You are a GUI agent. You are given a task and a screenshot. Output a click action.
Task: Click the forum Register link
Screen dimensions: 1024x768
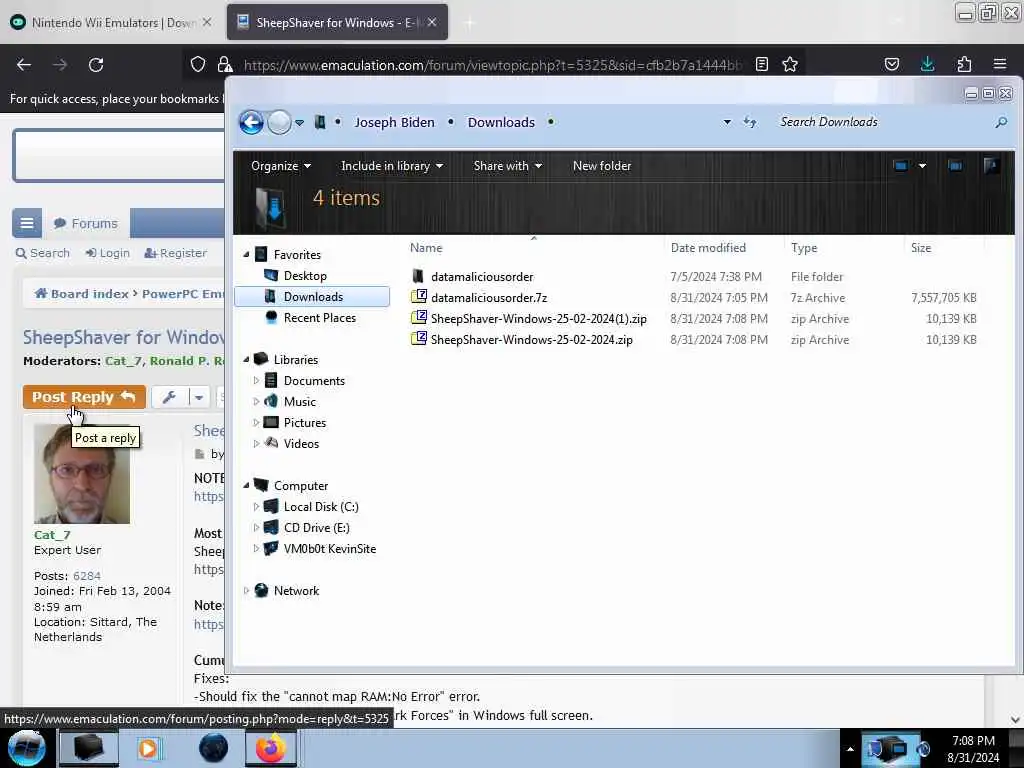pos(175,253)
